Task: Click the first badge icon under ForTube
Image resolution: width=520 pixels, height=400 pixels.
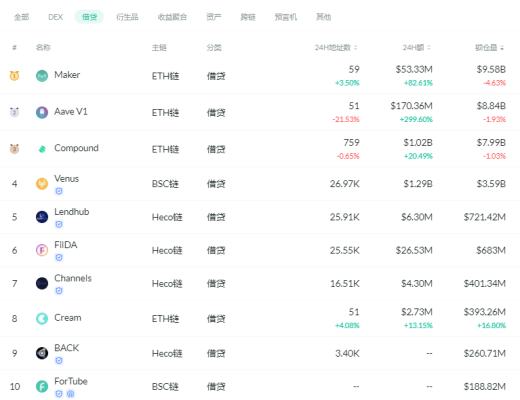Action: [x=59, y=394]
